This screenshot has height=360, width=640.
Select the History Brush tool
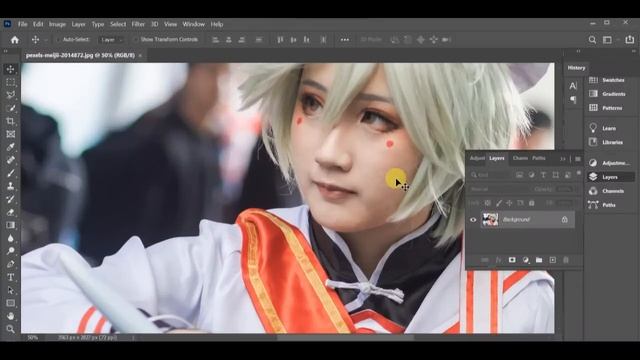[x=11, y=199]
